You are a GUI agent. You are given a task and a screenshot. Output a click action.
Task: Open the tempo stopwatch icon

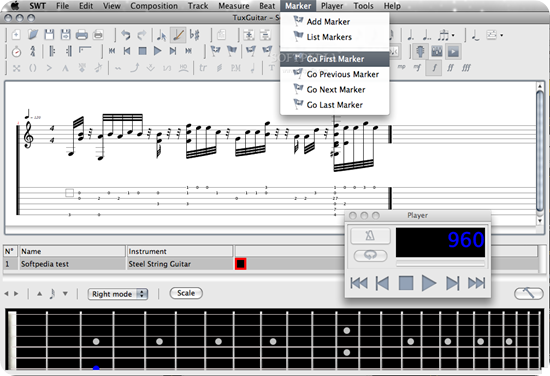(x=16, y=52)
